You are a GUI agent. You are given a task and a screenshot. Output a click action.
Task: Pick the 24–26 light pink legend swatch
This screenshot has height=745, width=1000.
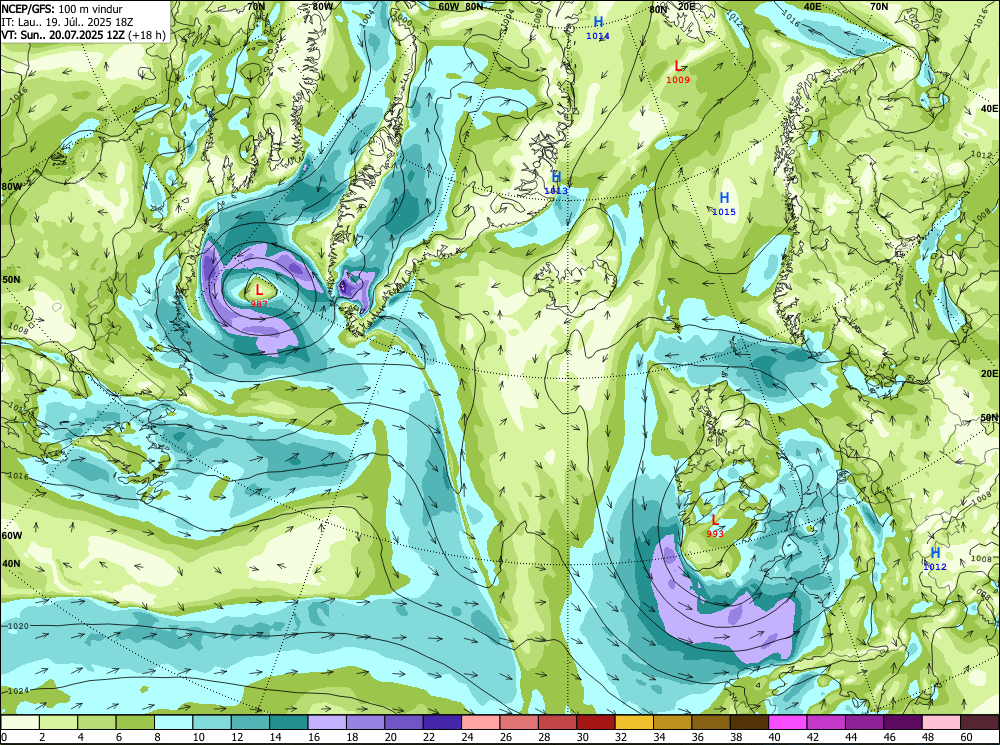(481, 722)
